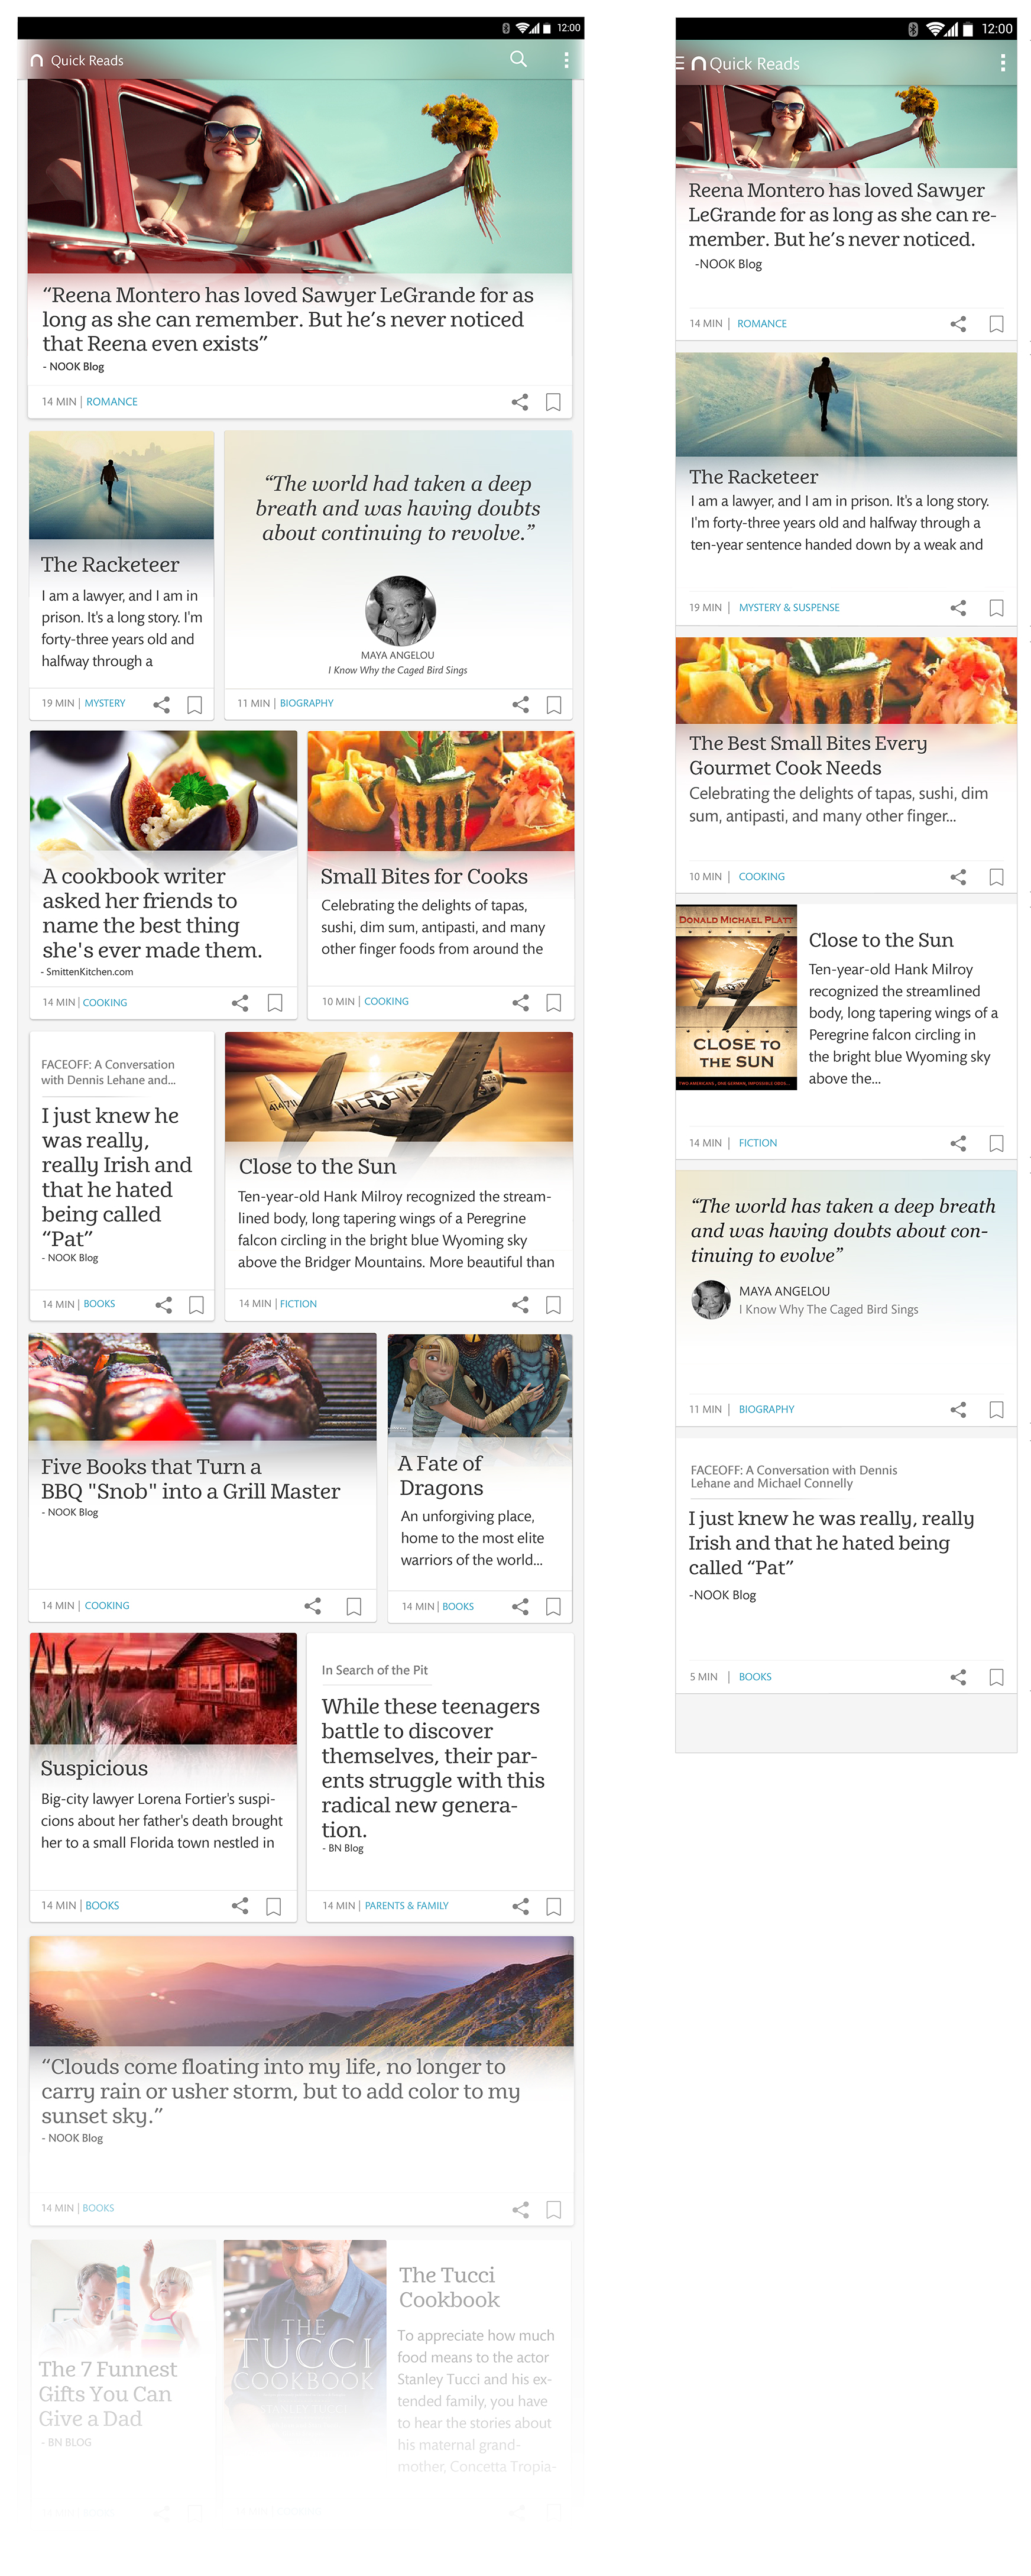
Task: Share the tablet Maya Angelou biography quote card
Action: click(x=520, y=705)
